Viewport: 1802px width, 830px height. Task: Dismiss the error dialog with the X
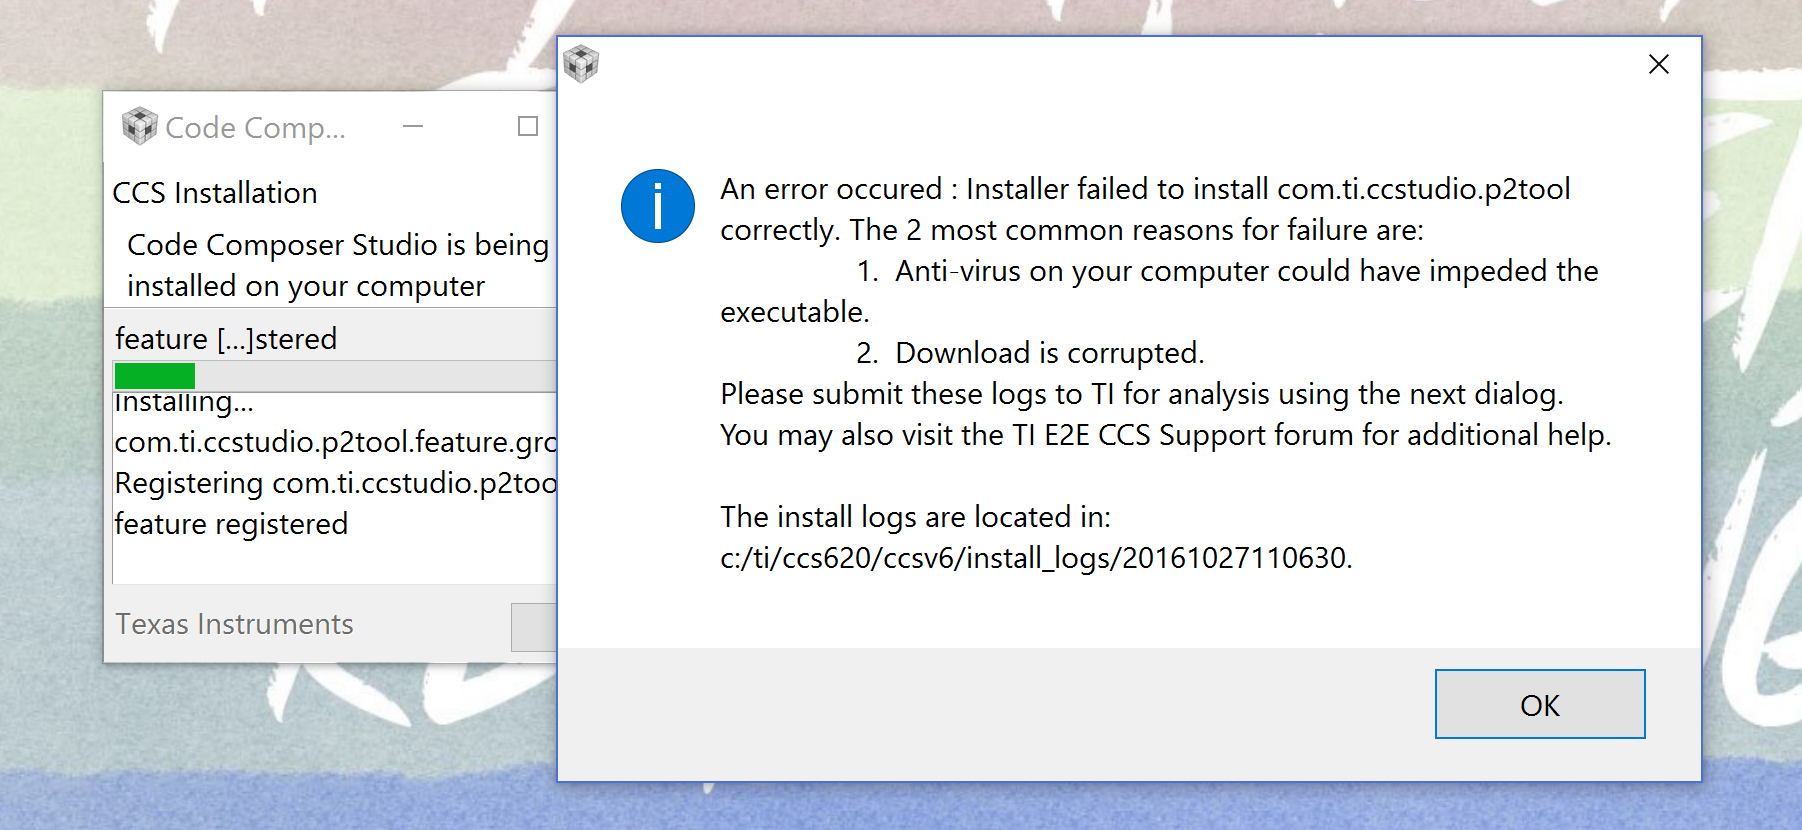(1658, 63)
